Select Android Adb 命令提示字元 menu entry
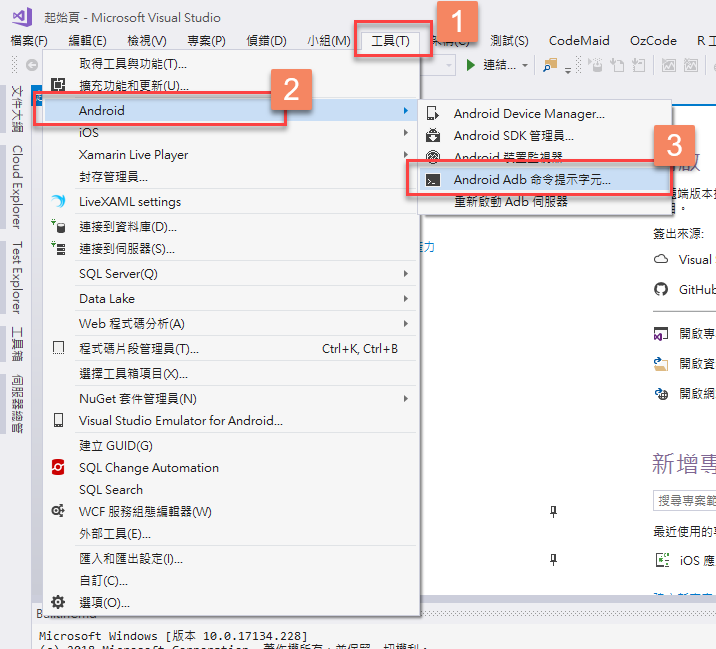The image size is (716, 649). (x=543, y=180)
